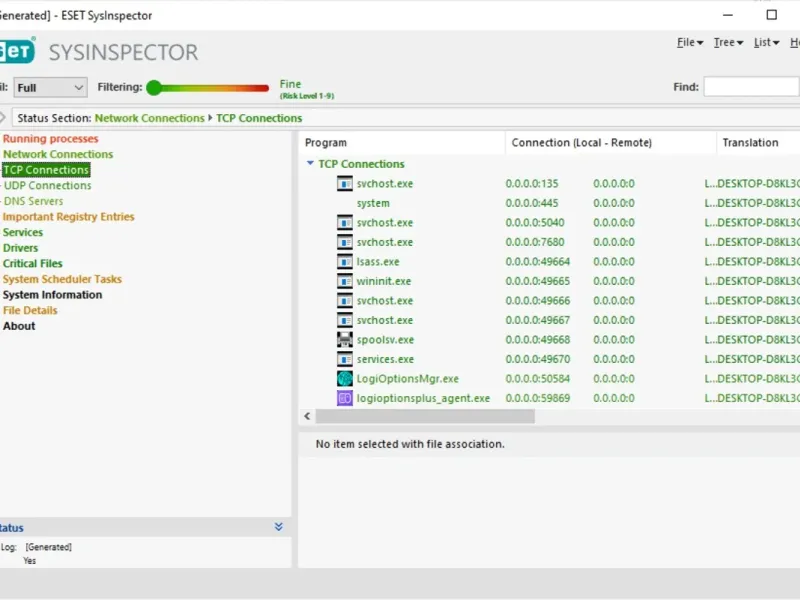Click local address 0.0.0.0:7680
The height and width of the screenshot is (600, 800).
(x=535, y=242)
